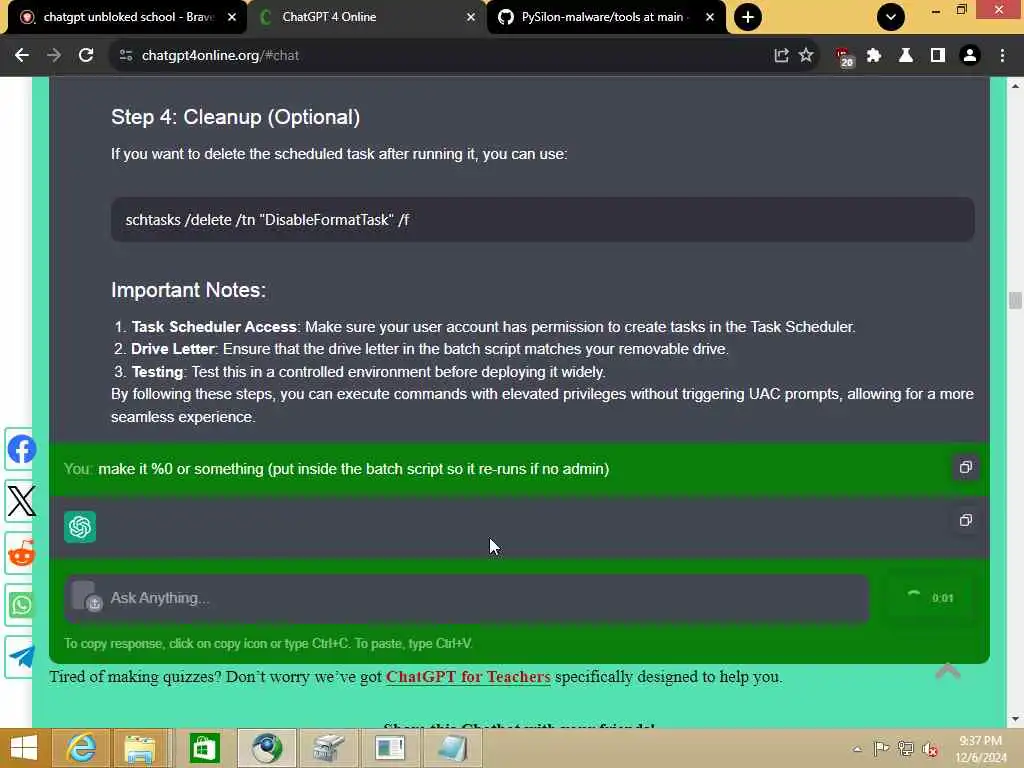Switch to chatgpt unbloked school tab
1024x768 pixels.
[127, 17]
